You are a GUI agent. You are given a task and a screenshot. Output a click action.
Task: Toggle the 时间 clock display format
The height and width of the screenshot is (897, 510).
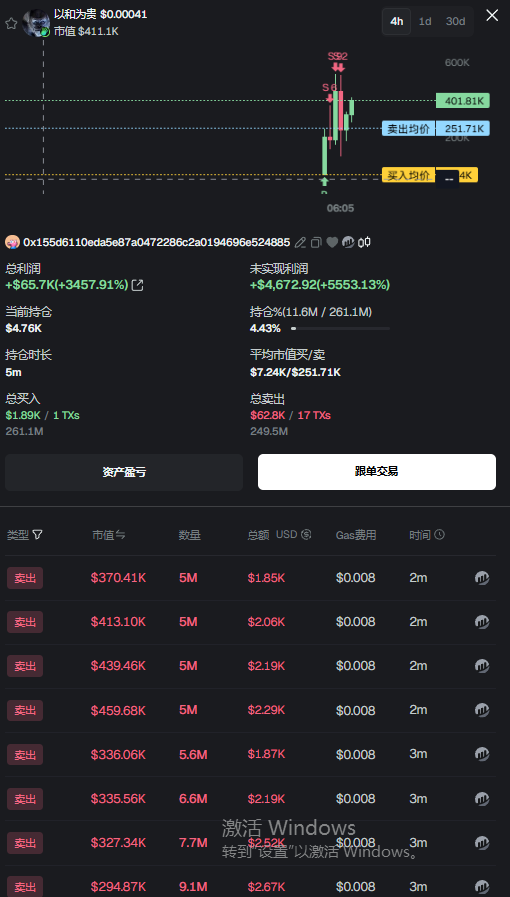[439, 535]
